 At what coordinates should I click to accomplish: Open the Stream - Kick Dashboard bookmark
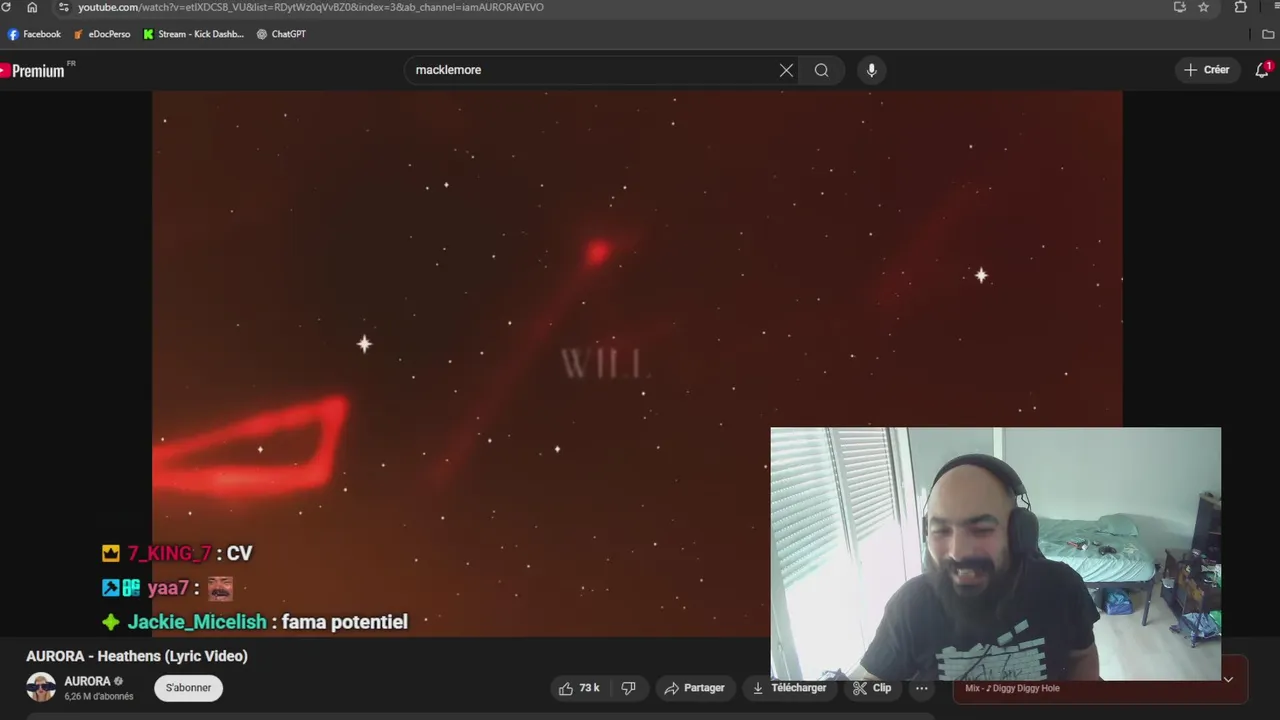point(194,34)
